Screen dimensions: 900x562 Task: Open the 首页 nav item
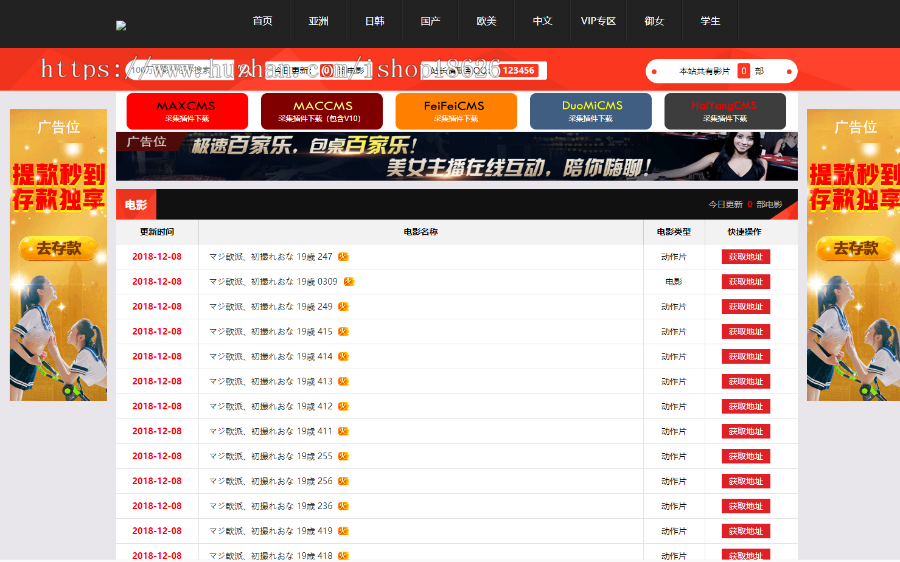(262, 21)
